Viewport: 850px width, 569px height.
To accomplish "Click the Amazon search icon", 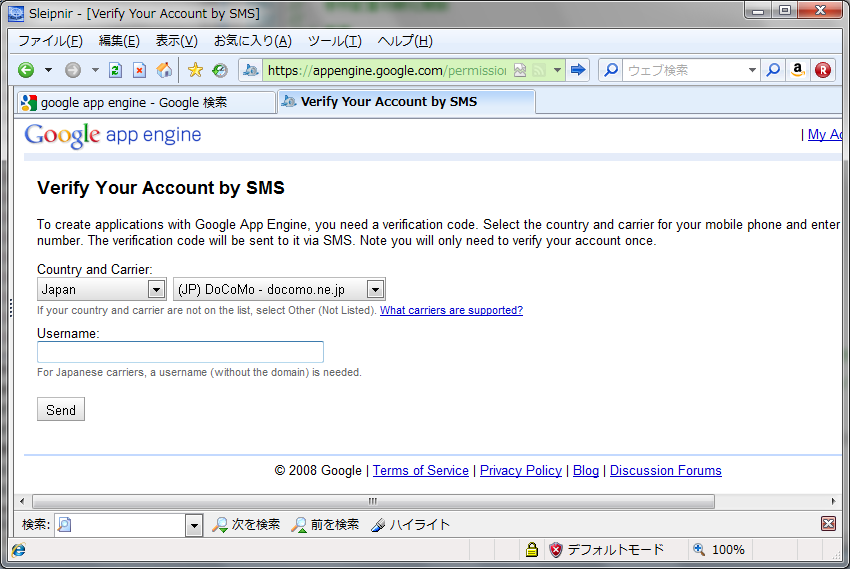I will pyautogui.click(x=797, y=70).
